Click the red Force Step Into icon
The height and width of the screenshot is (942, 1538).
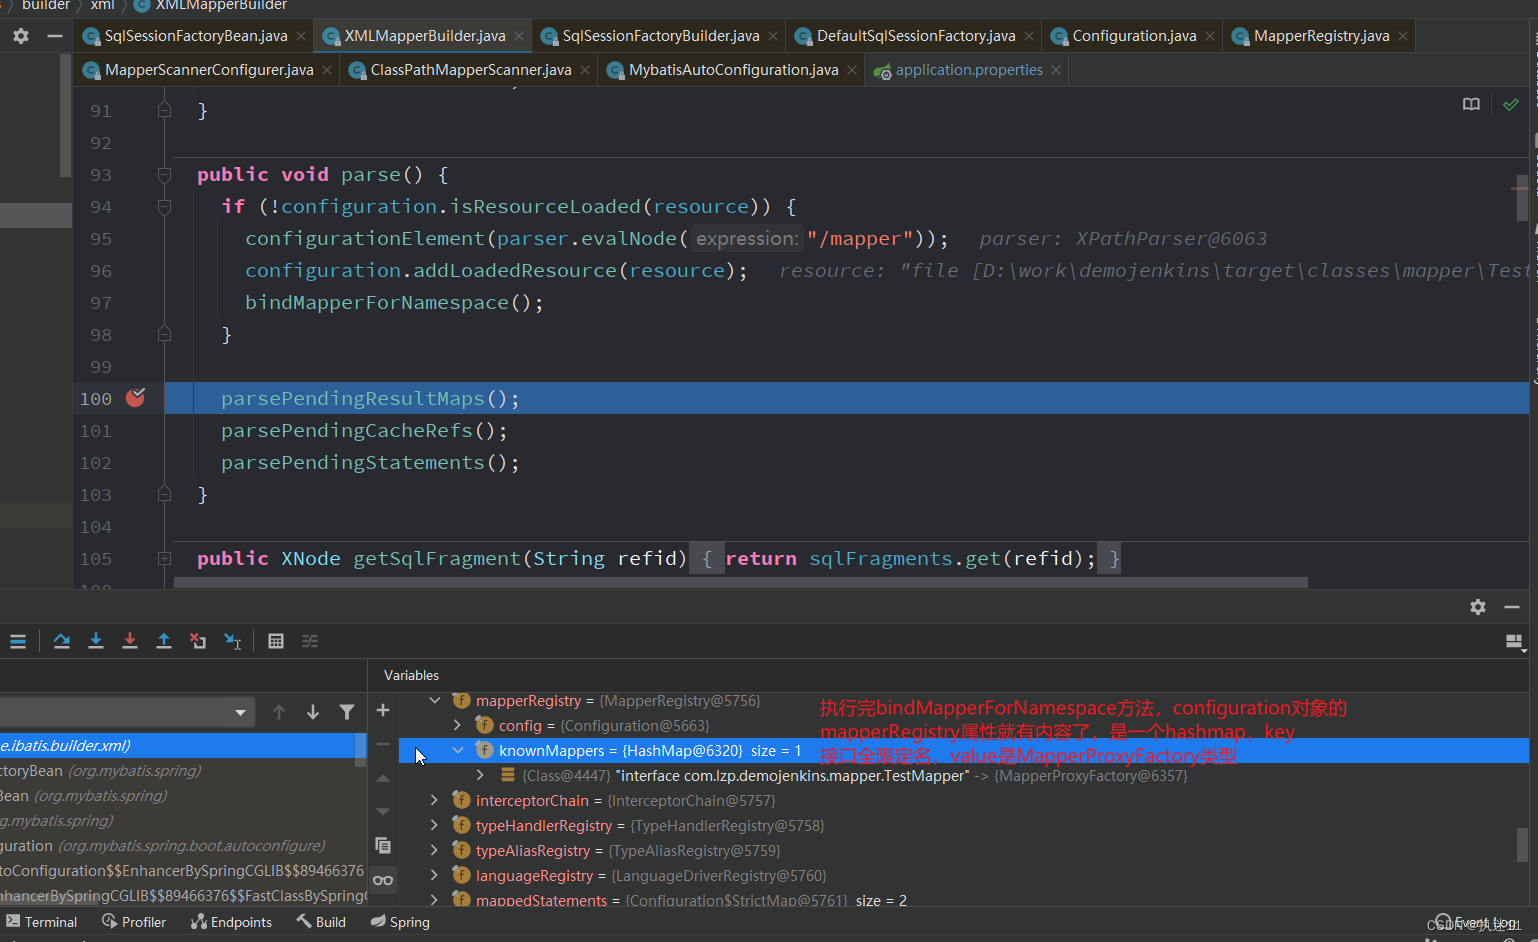click(x=130, y=641)
